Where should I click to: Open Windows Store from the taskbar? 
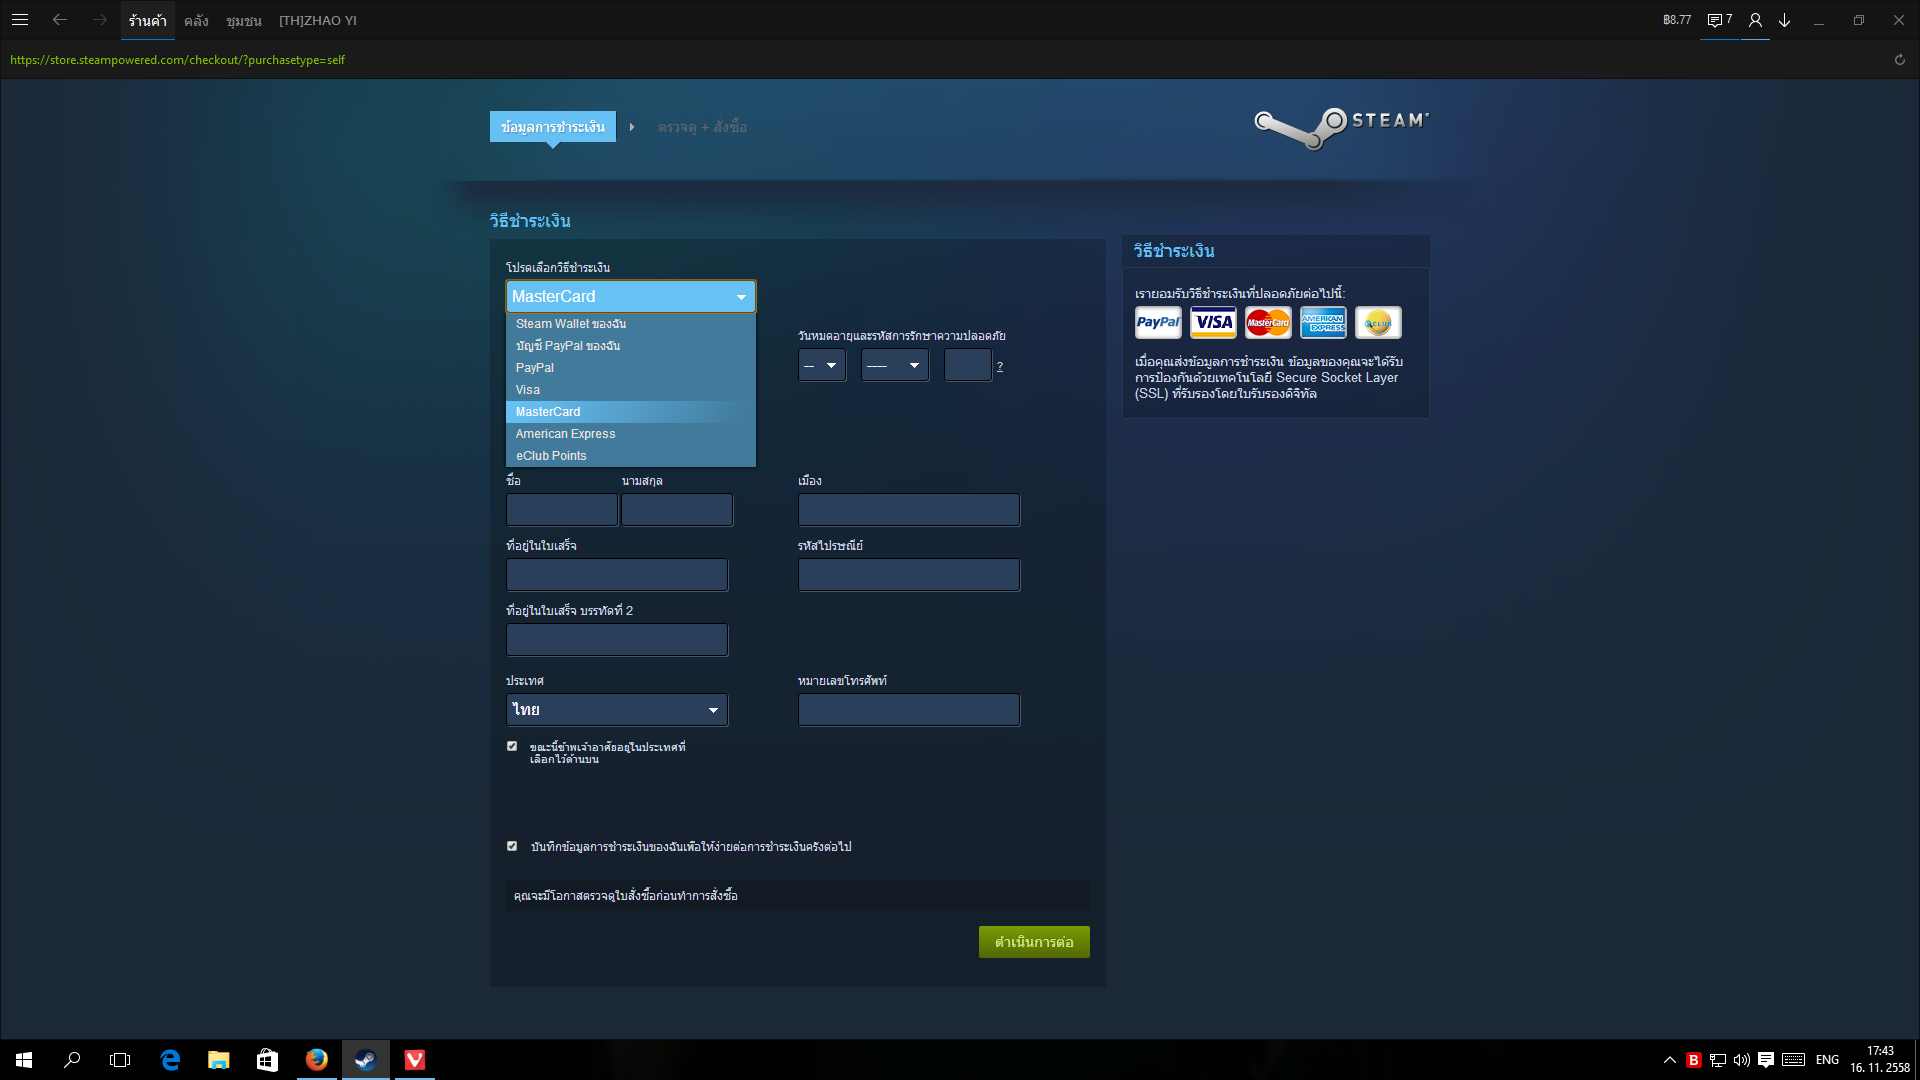coord(267,1060)
